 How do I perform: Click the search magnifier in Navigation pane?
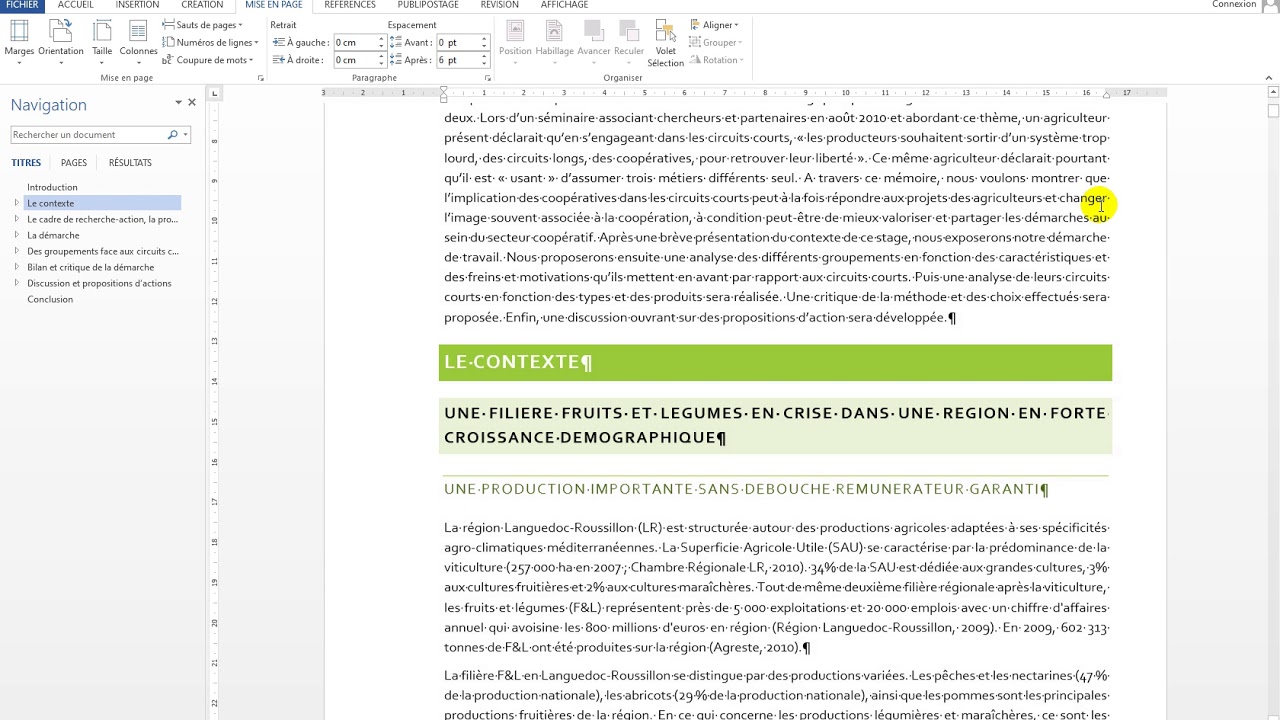tap(172, 134)
